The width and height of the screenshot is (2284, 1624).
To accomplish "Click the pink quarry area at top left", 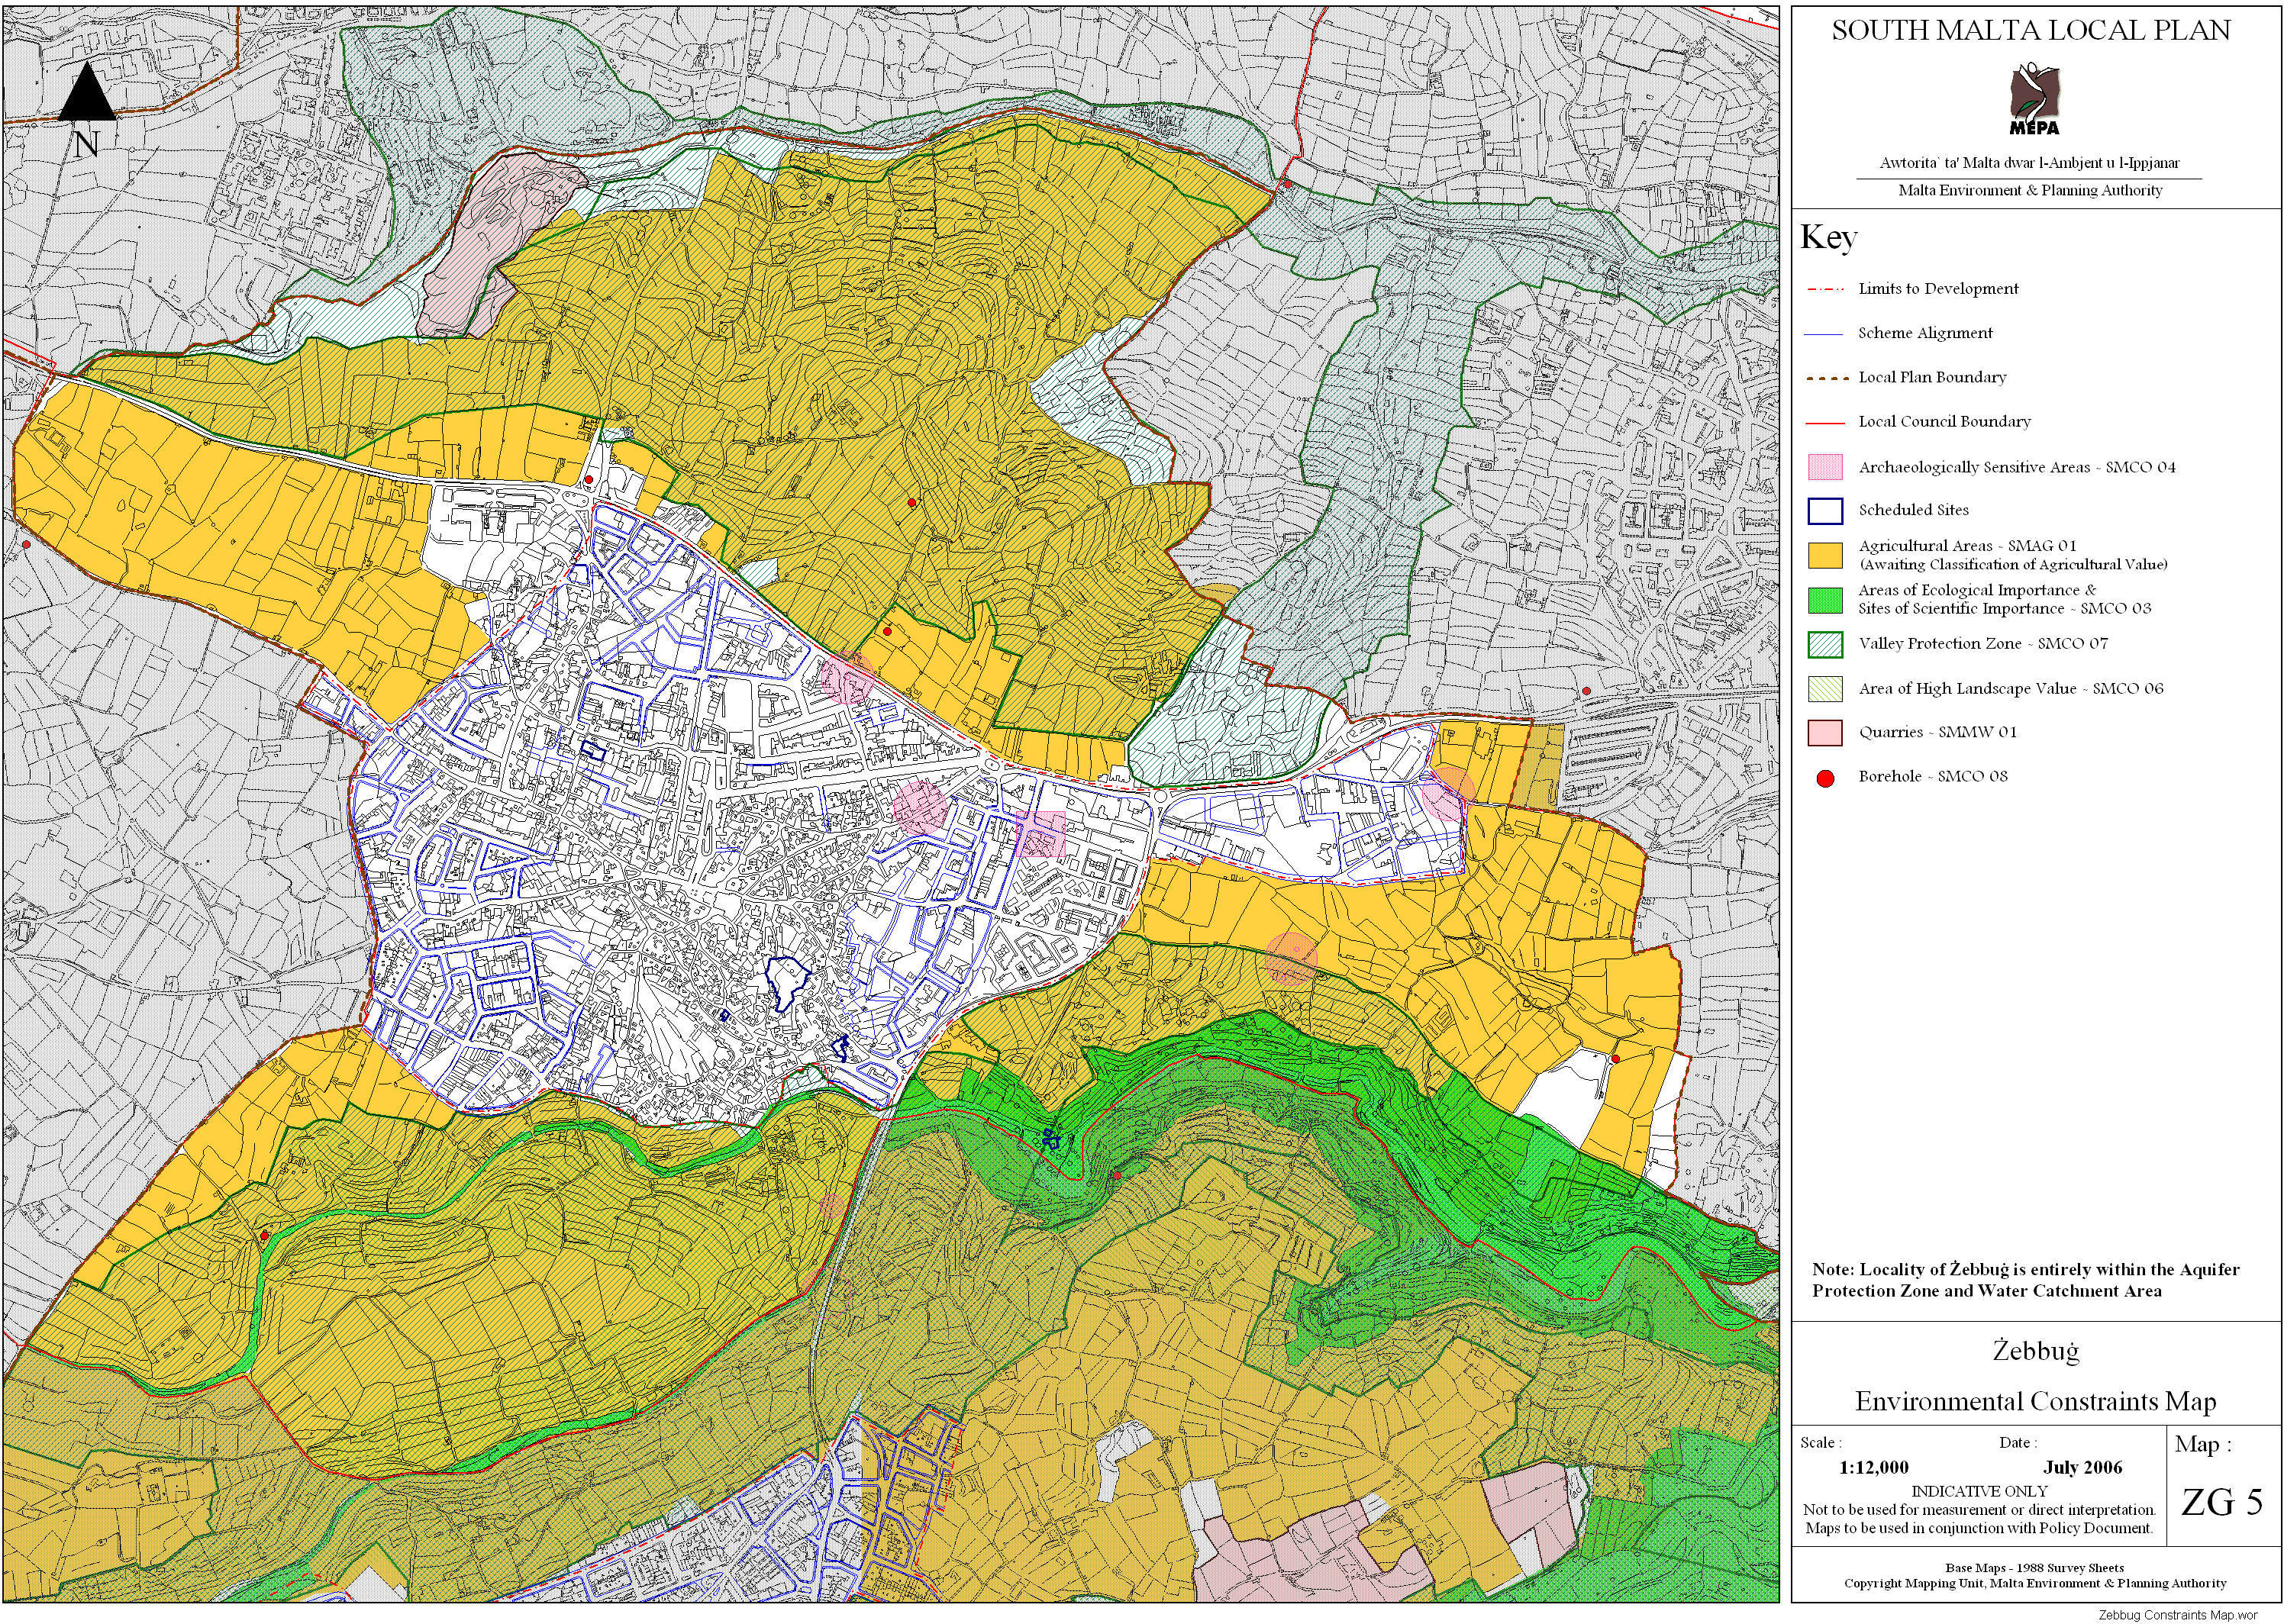I will click(x=499, y=246).
